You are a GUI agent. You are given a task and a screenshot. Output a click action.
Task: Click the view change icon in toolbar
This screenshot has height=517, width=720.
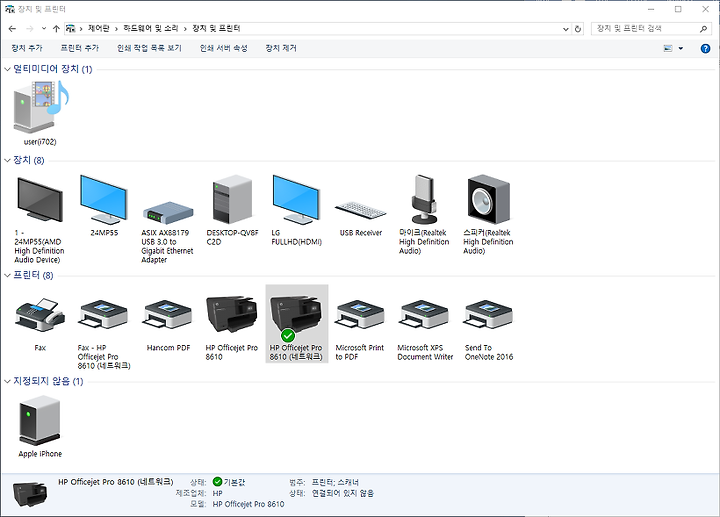[668, 48]
